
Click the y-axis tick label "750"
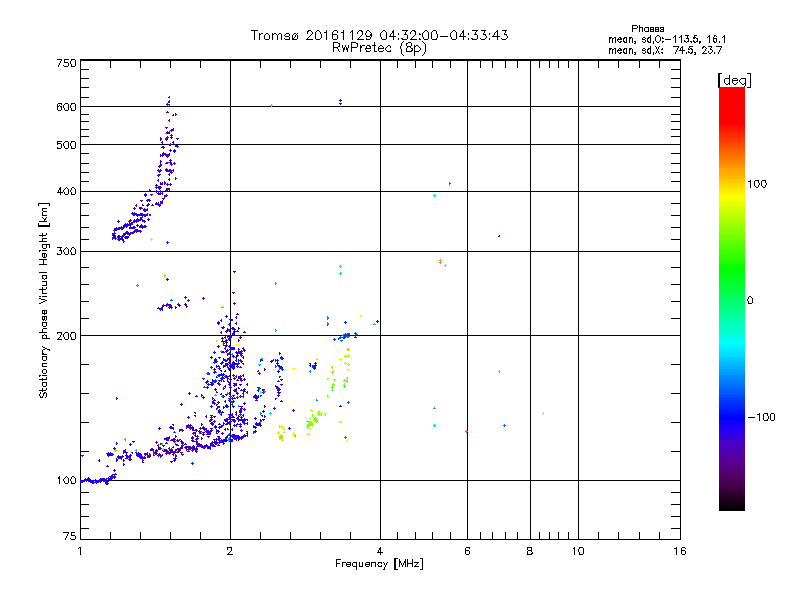[67, 63]
